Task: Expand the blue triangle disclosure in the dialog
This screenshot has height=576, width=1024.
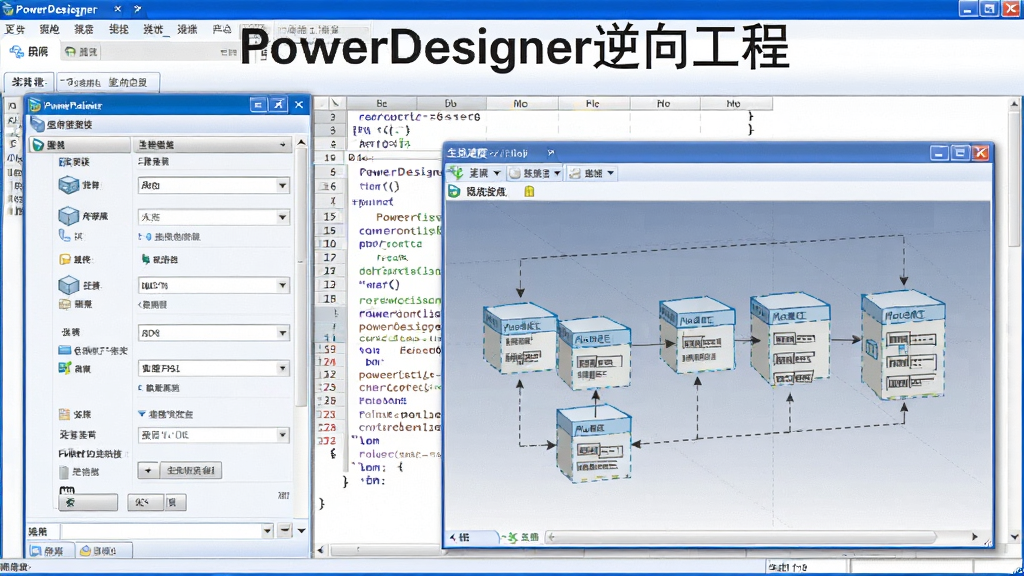Action: pyautogui.click(x=142, y=414)
